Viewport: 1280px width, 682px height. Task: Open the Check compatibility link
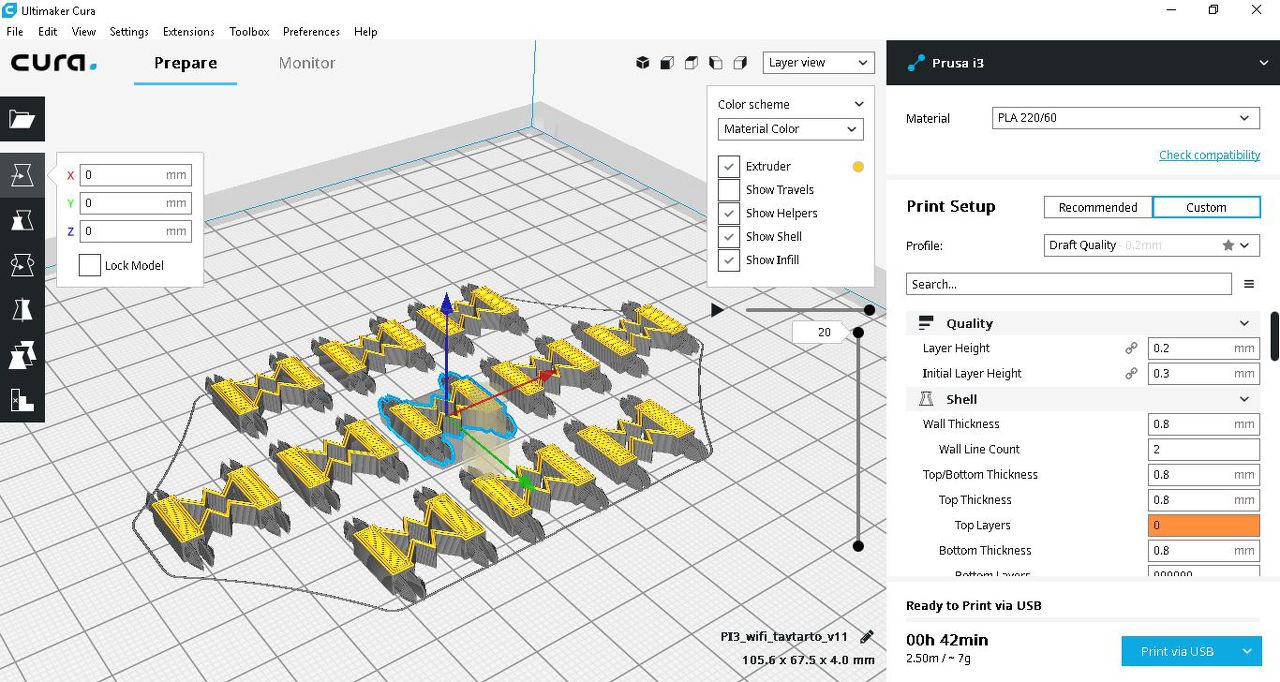1209,155
